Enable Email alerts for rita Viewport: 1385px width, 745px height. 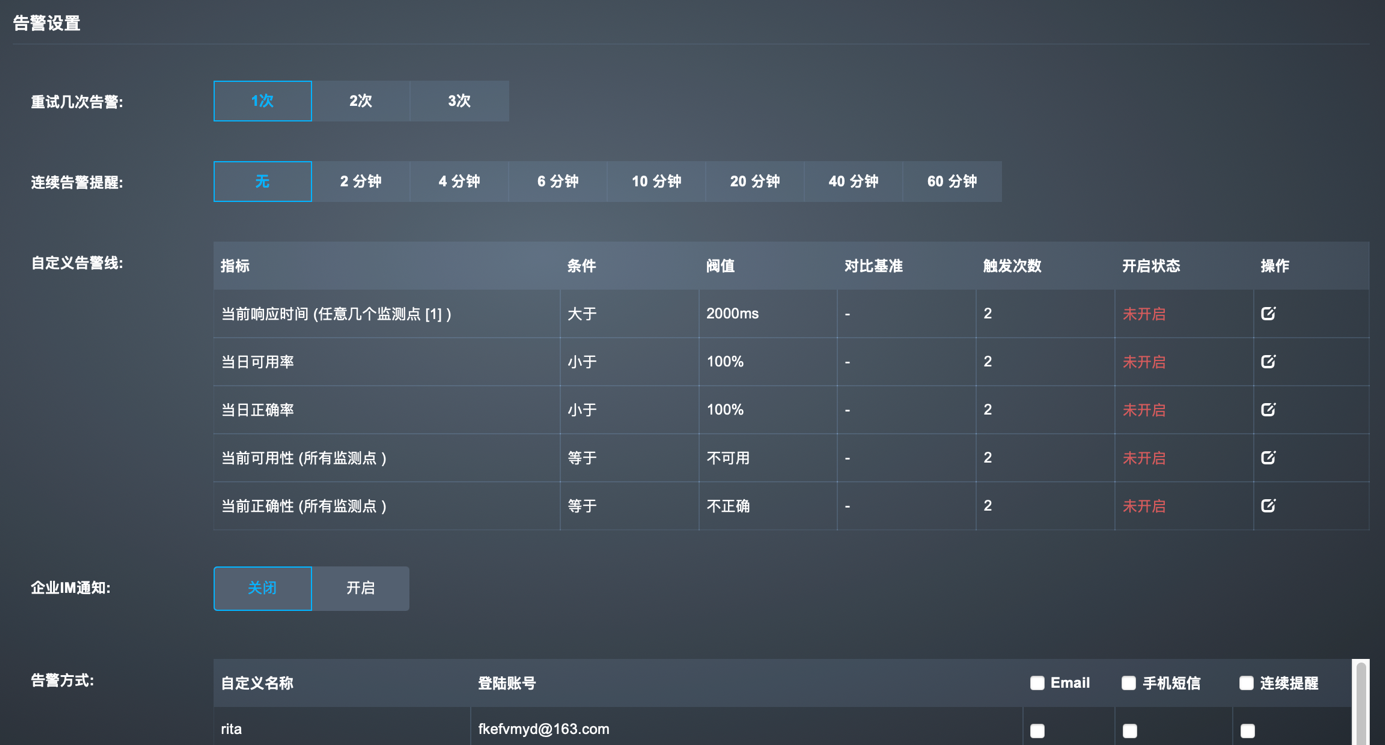[1037, 731]
